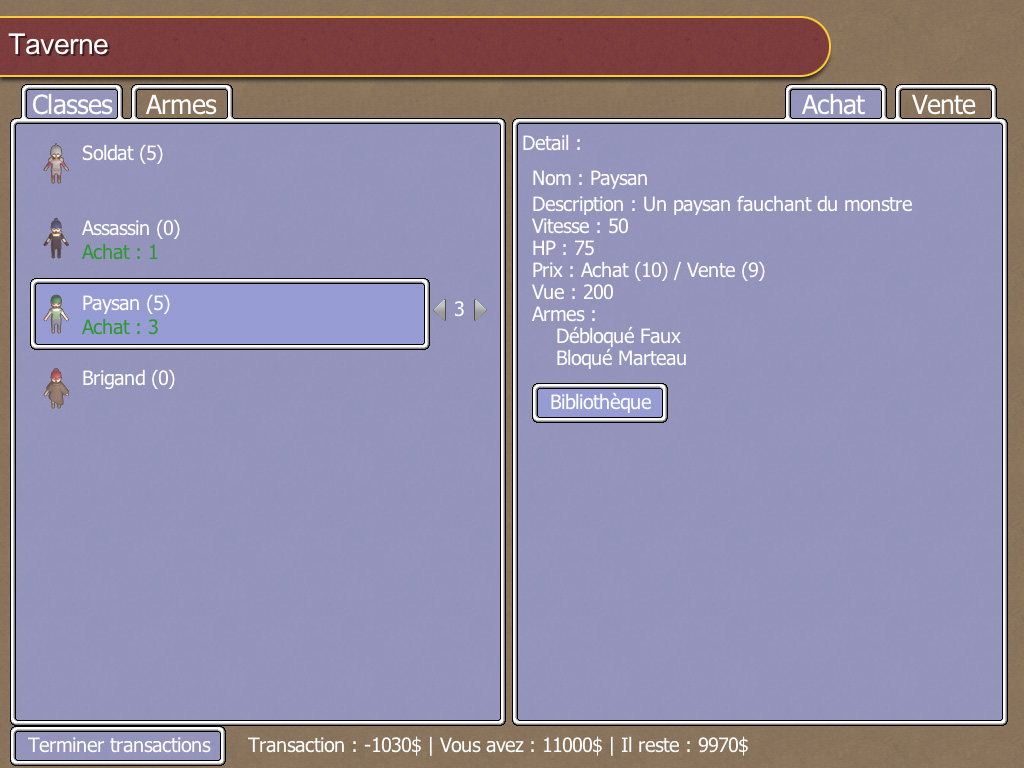Select the Soldat (5) list entry
Viewport: 1024px width, 768px height.
click(122, 153)
